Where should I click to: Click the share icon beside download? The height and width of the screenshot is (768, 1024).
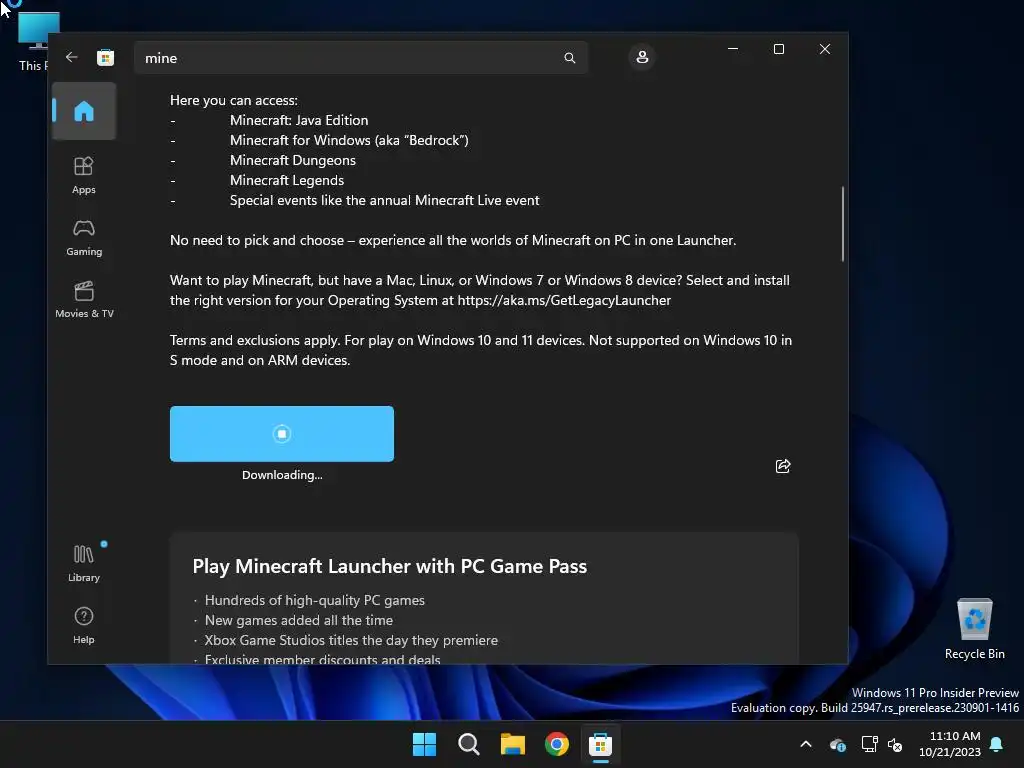click(782, 466)
